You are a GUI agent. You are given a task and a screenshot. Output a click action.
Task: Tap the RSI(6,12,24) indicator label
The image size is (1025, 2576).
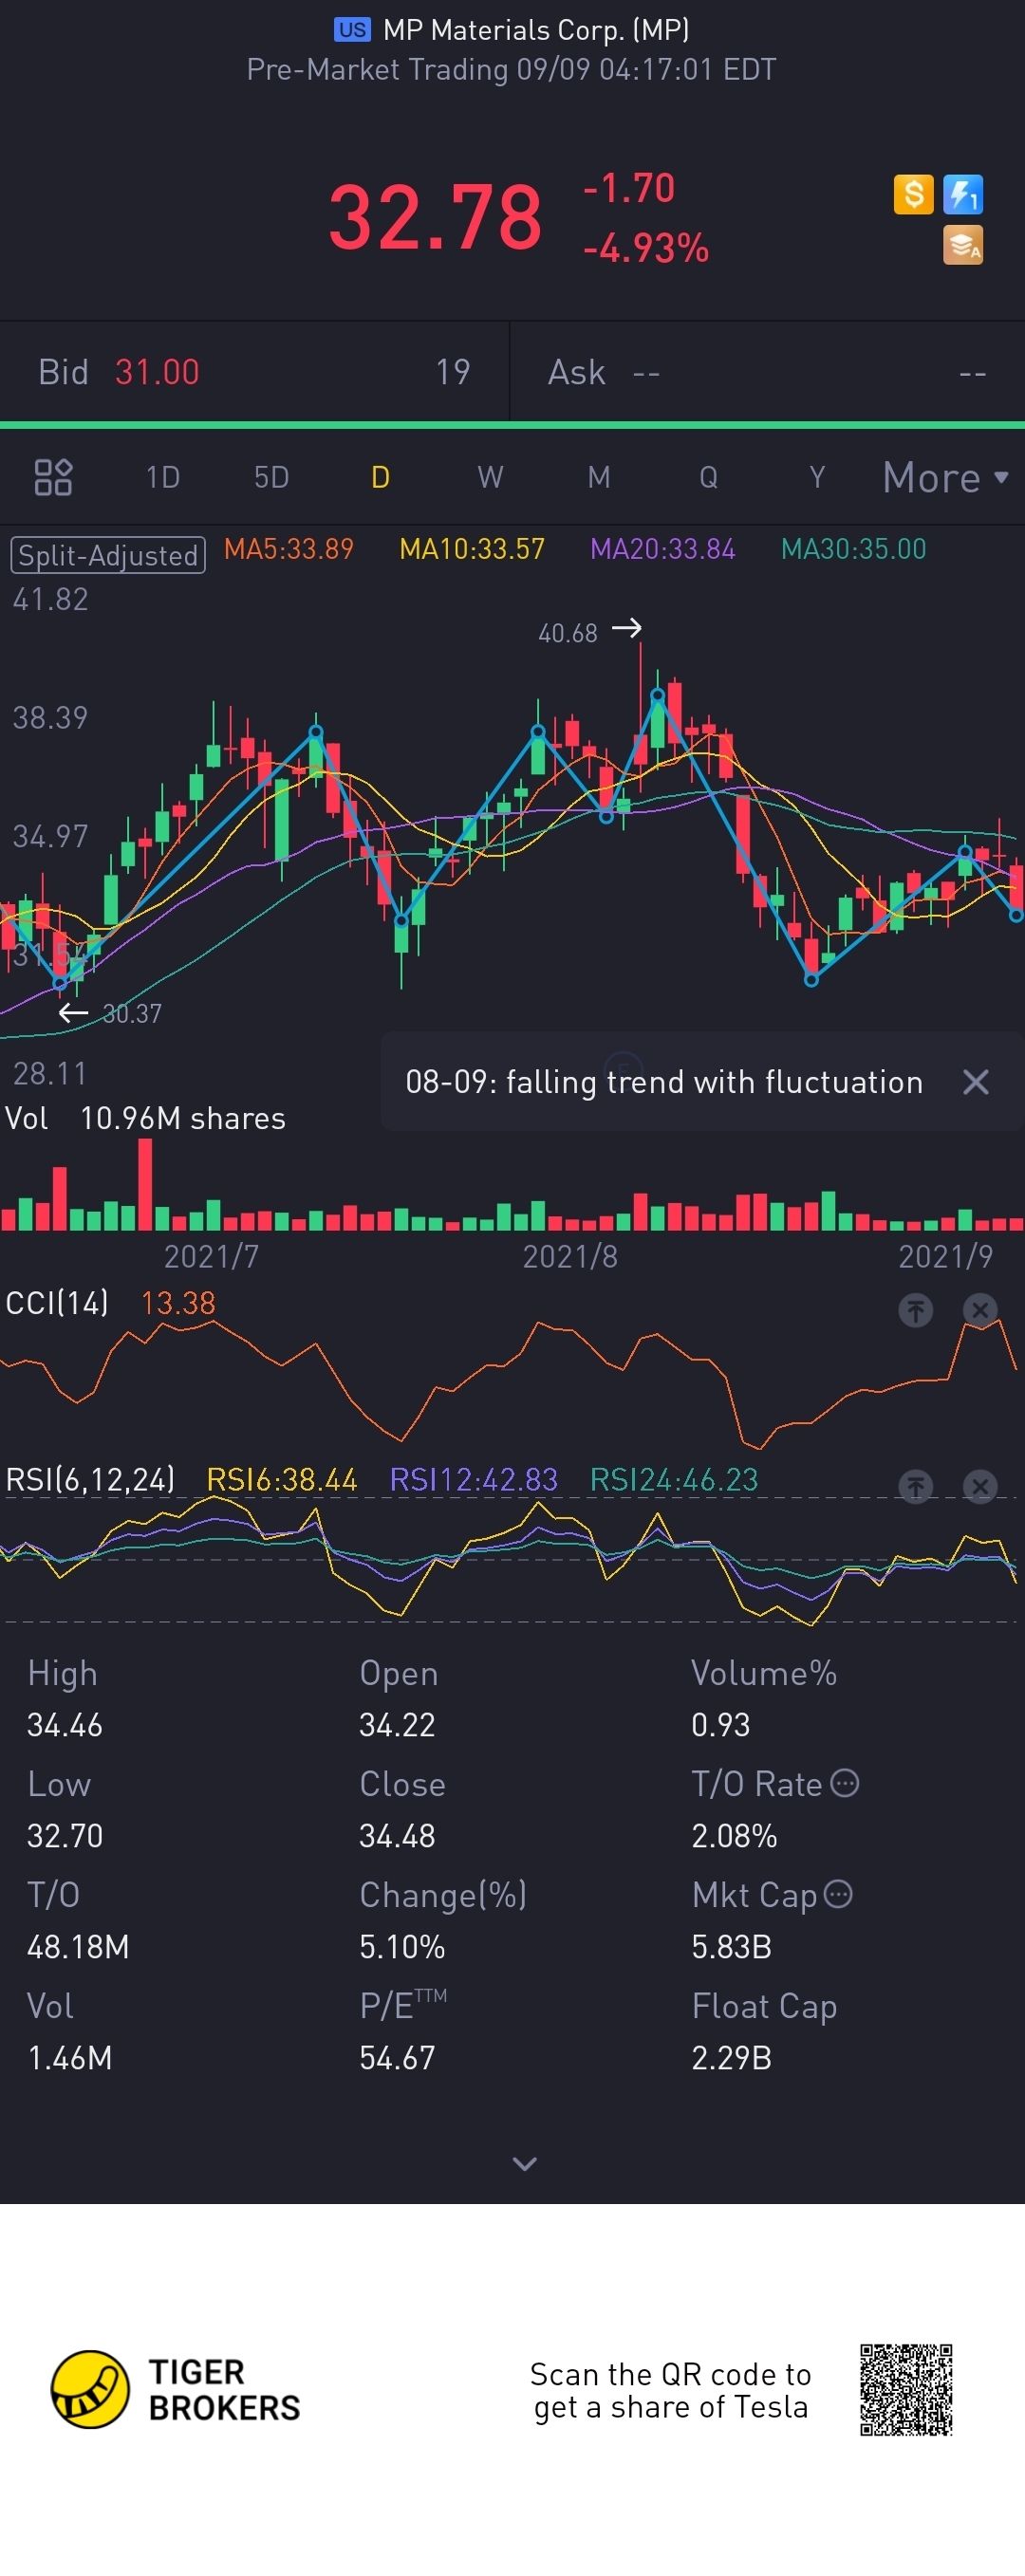tap(90, 1479)
